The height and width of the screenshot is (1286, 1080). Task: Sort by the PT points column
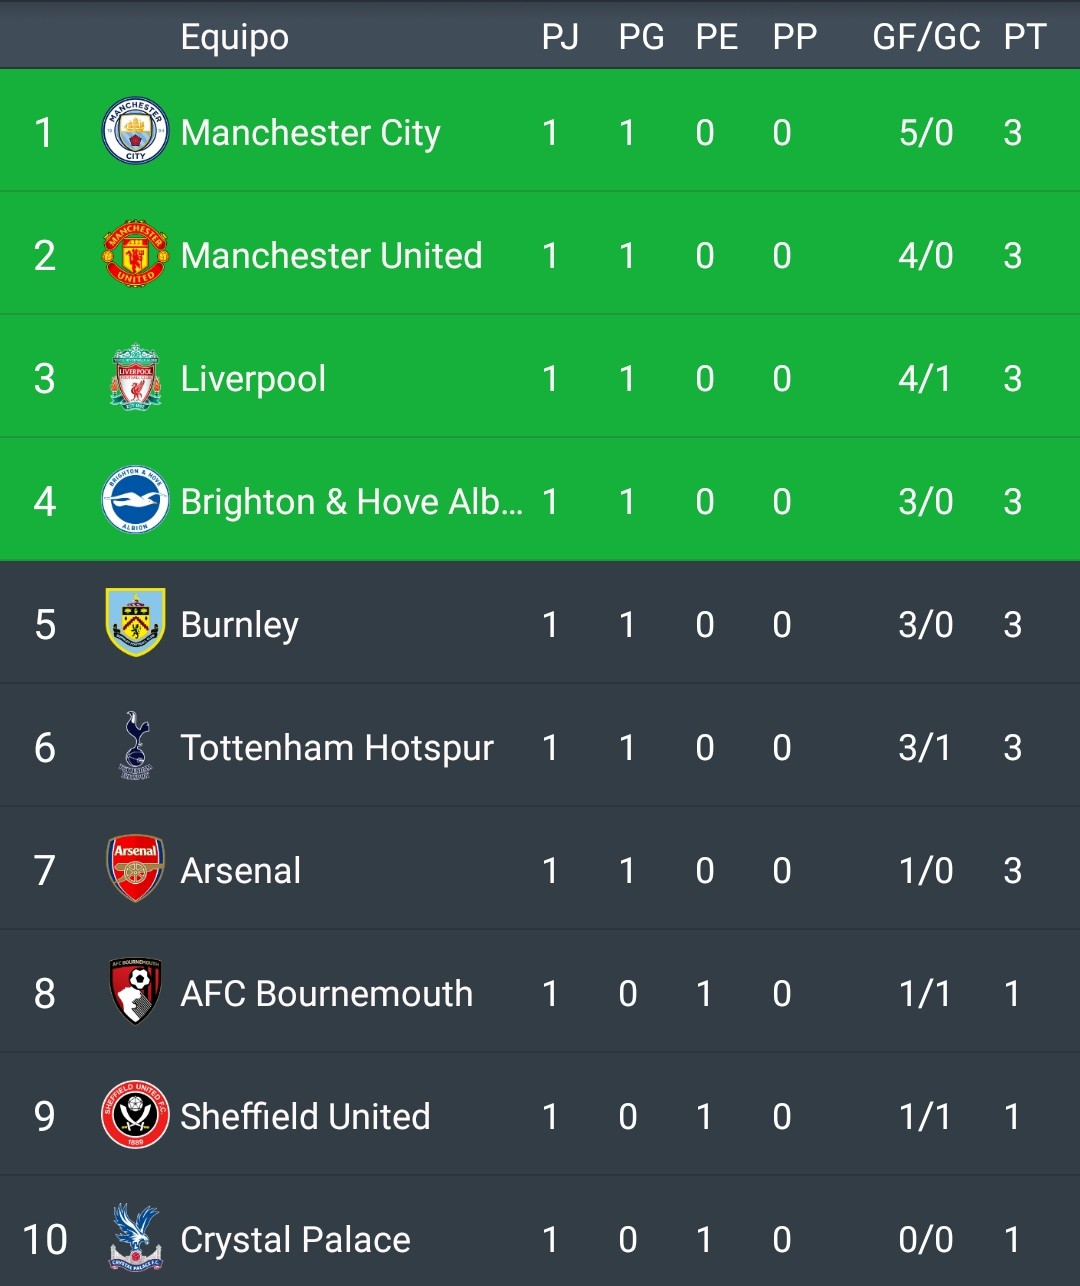(x=1025, y=37)
